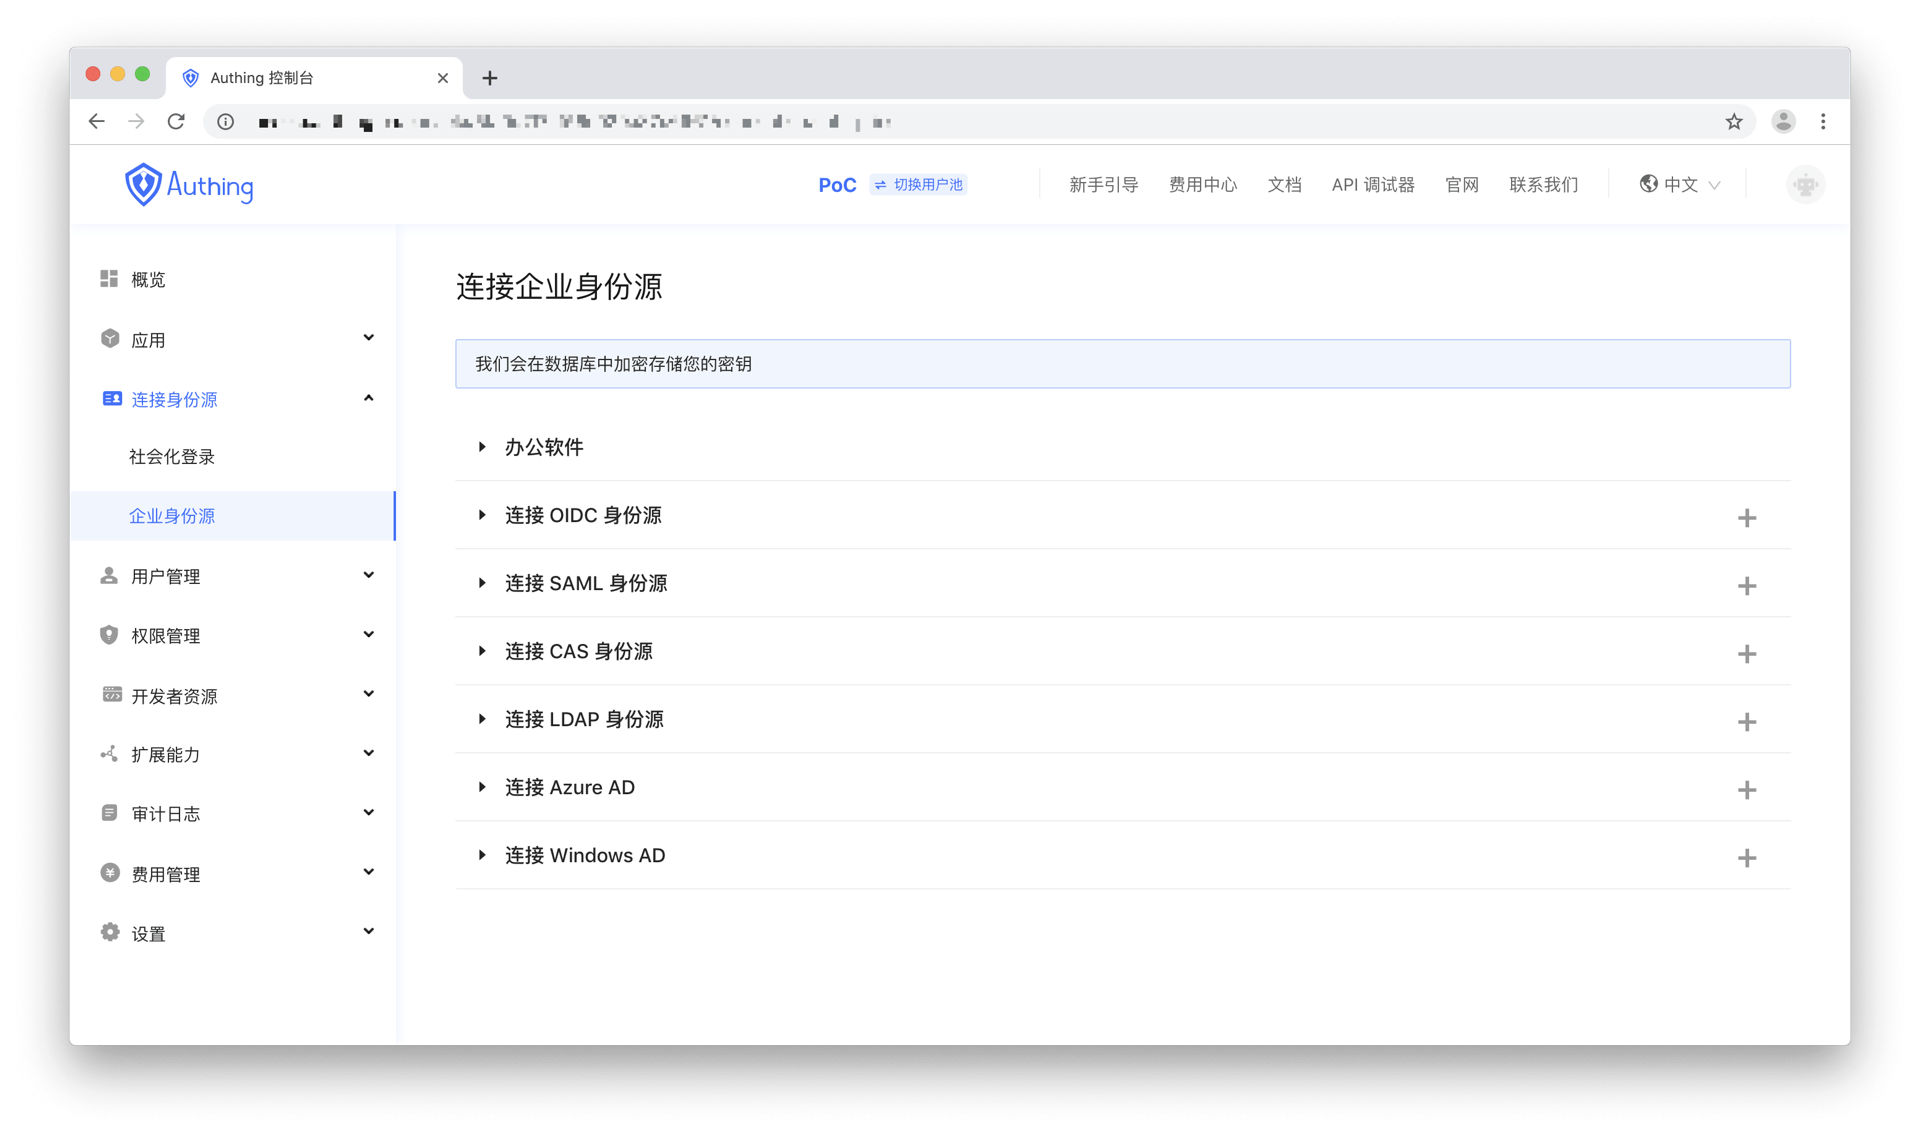Viewport: 1920px width, 1137px height.
Task: Click the plus icon for Azure AD
Action: pos(1746,790)
